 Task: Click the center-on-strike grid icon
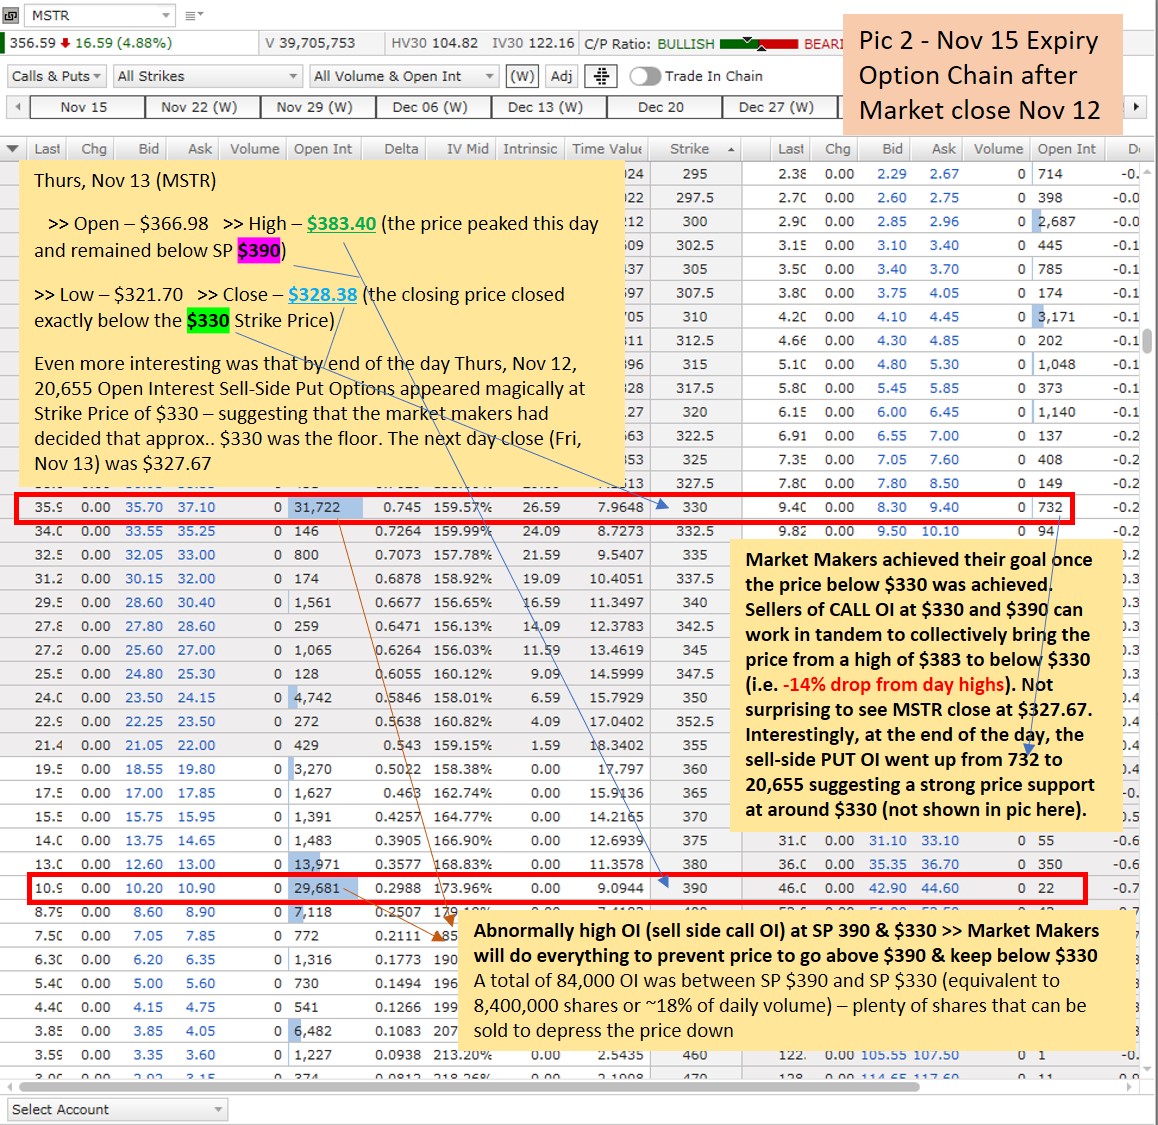point(601,76)
